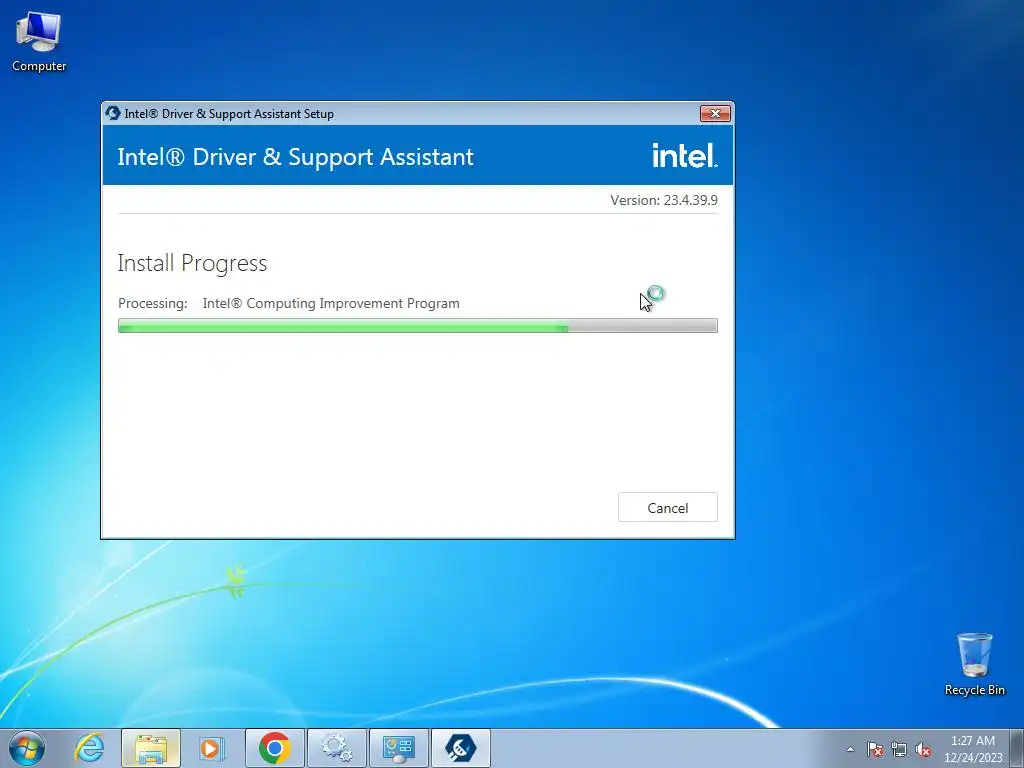Click the setup icon in title bar
The image size is (1024, 768).
[113, 113]
